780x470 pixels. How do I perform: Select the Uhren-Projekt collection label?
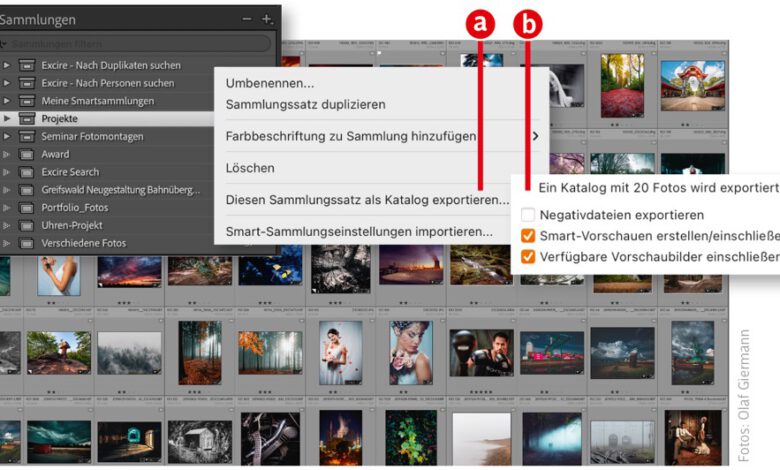[x=72, y=225]
